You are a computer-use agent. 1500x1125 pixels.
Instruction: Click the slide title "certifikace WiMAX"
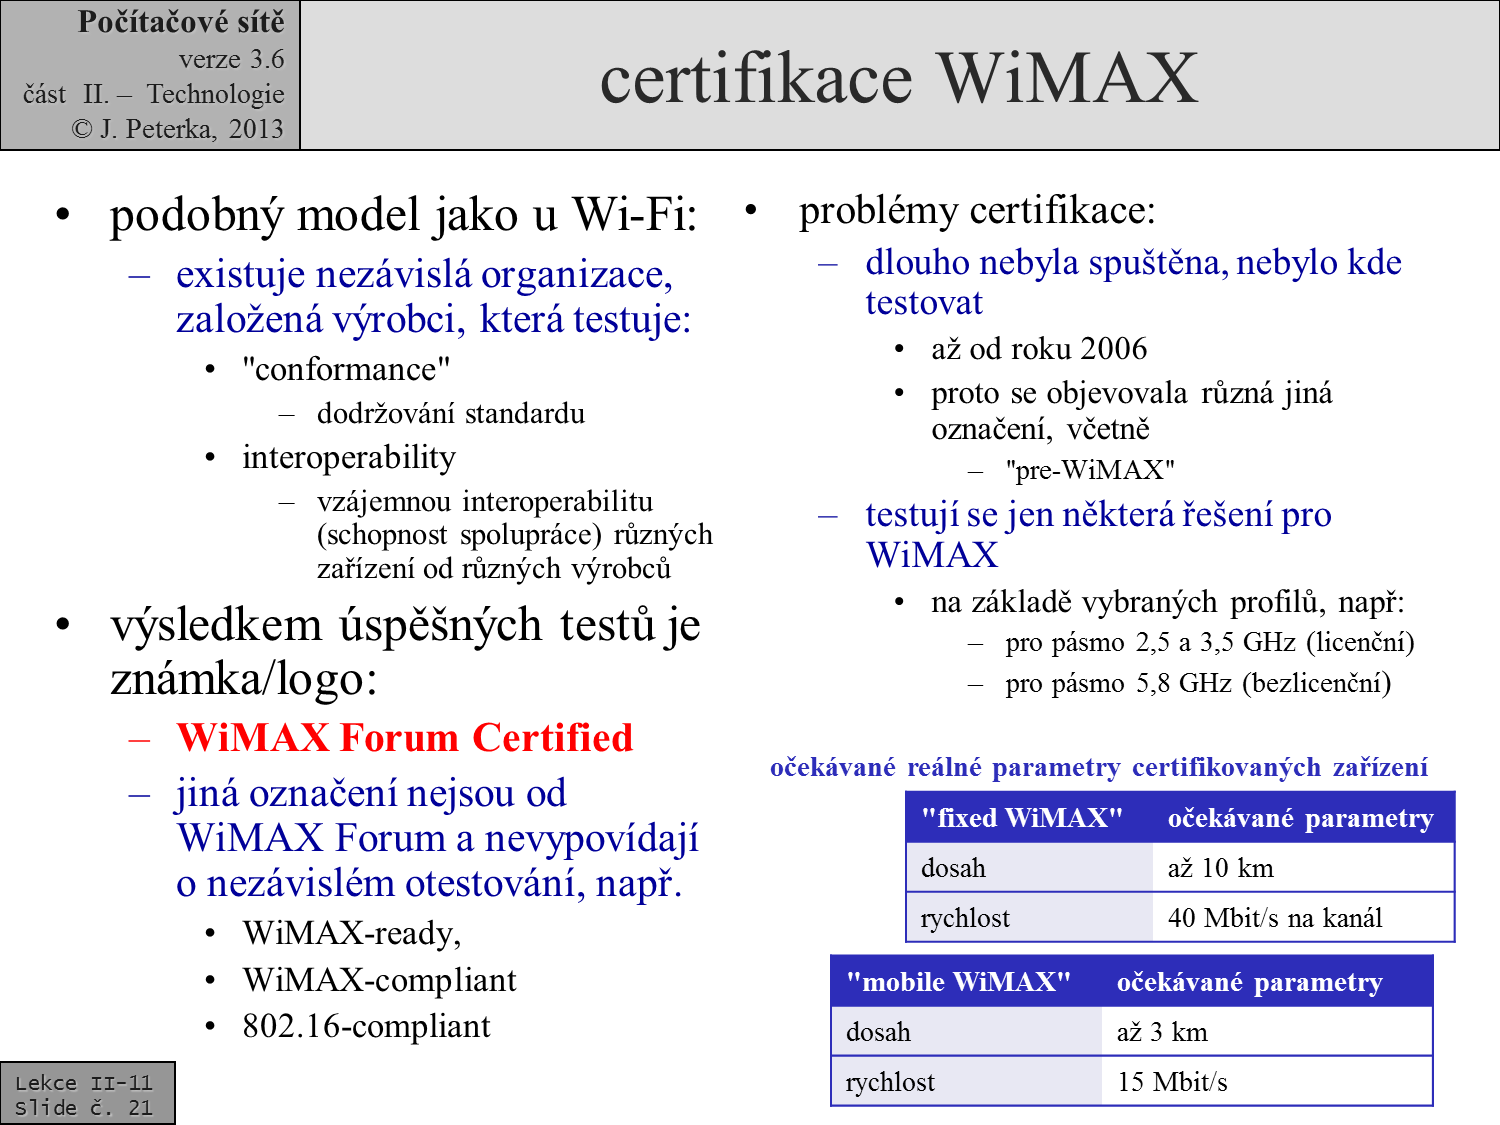(899, 78)
